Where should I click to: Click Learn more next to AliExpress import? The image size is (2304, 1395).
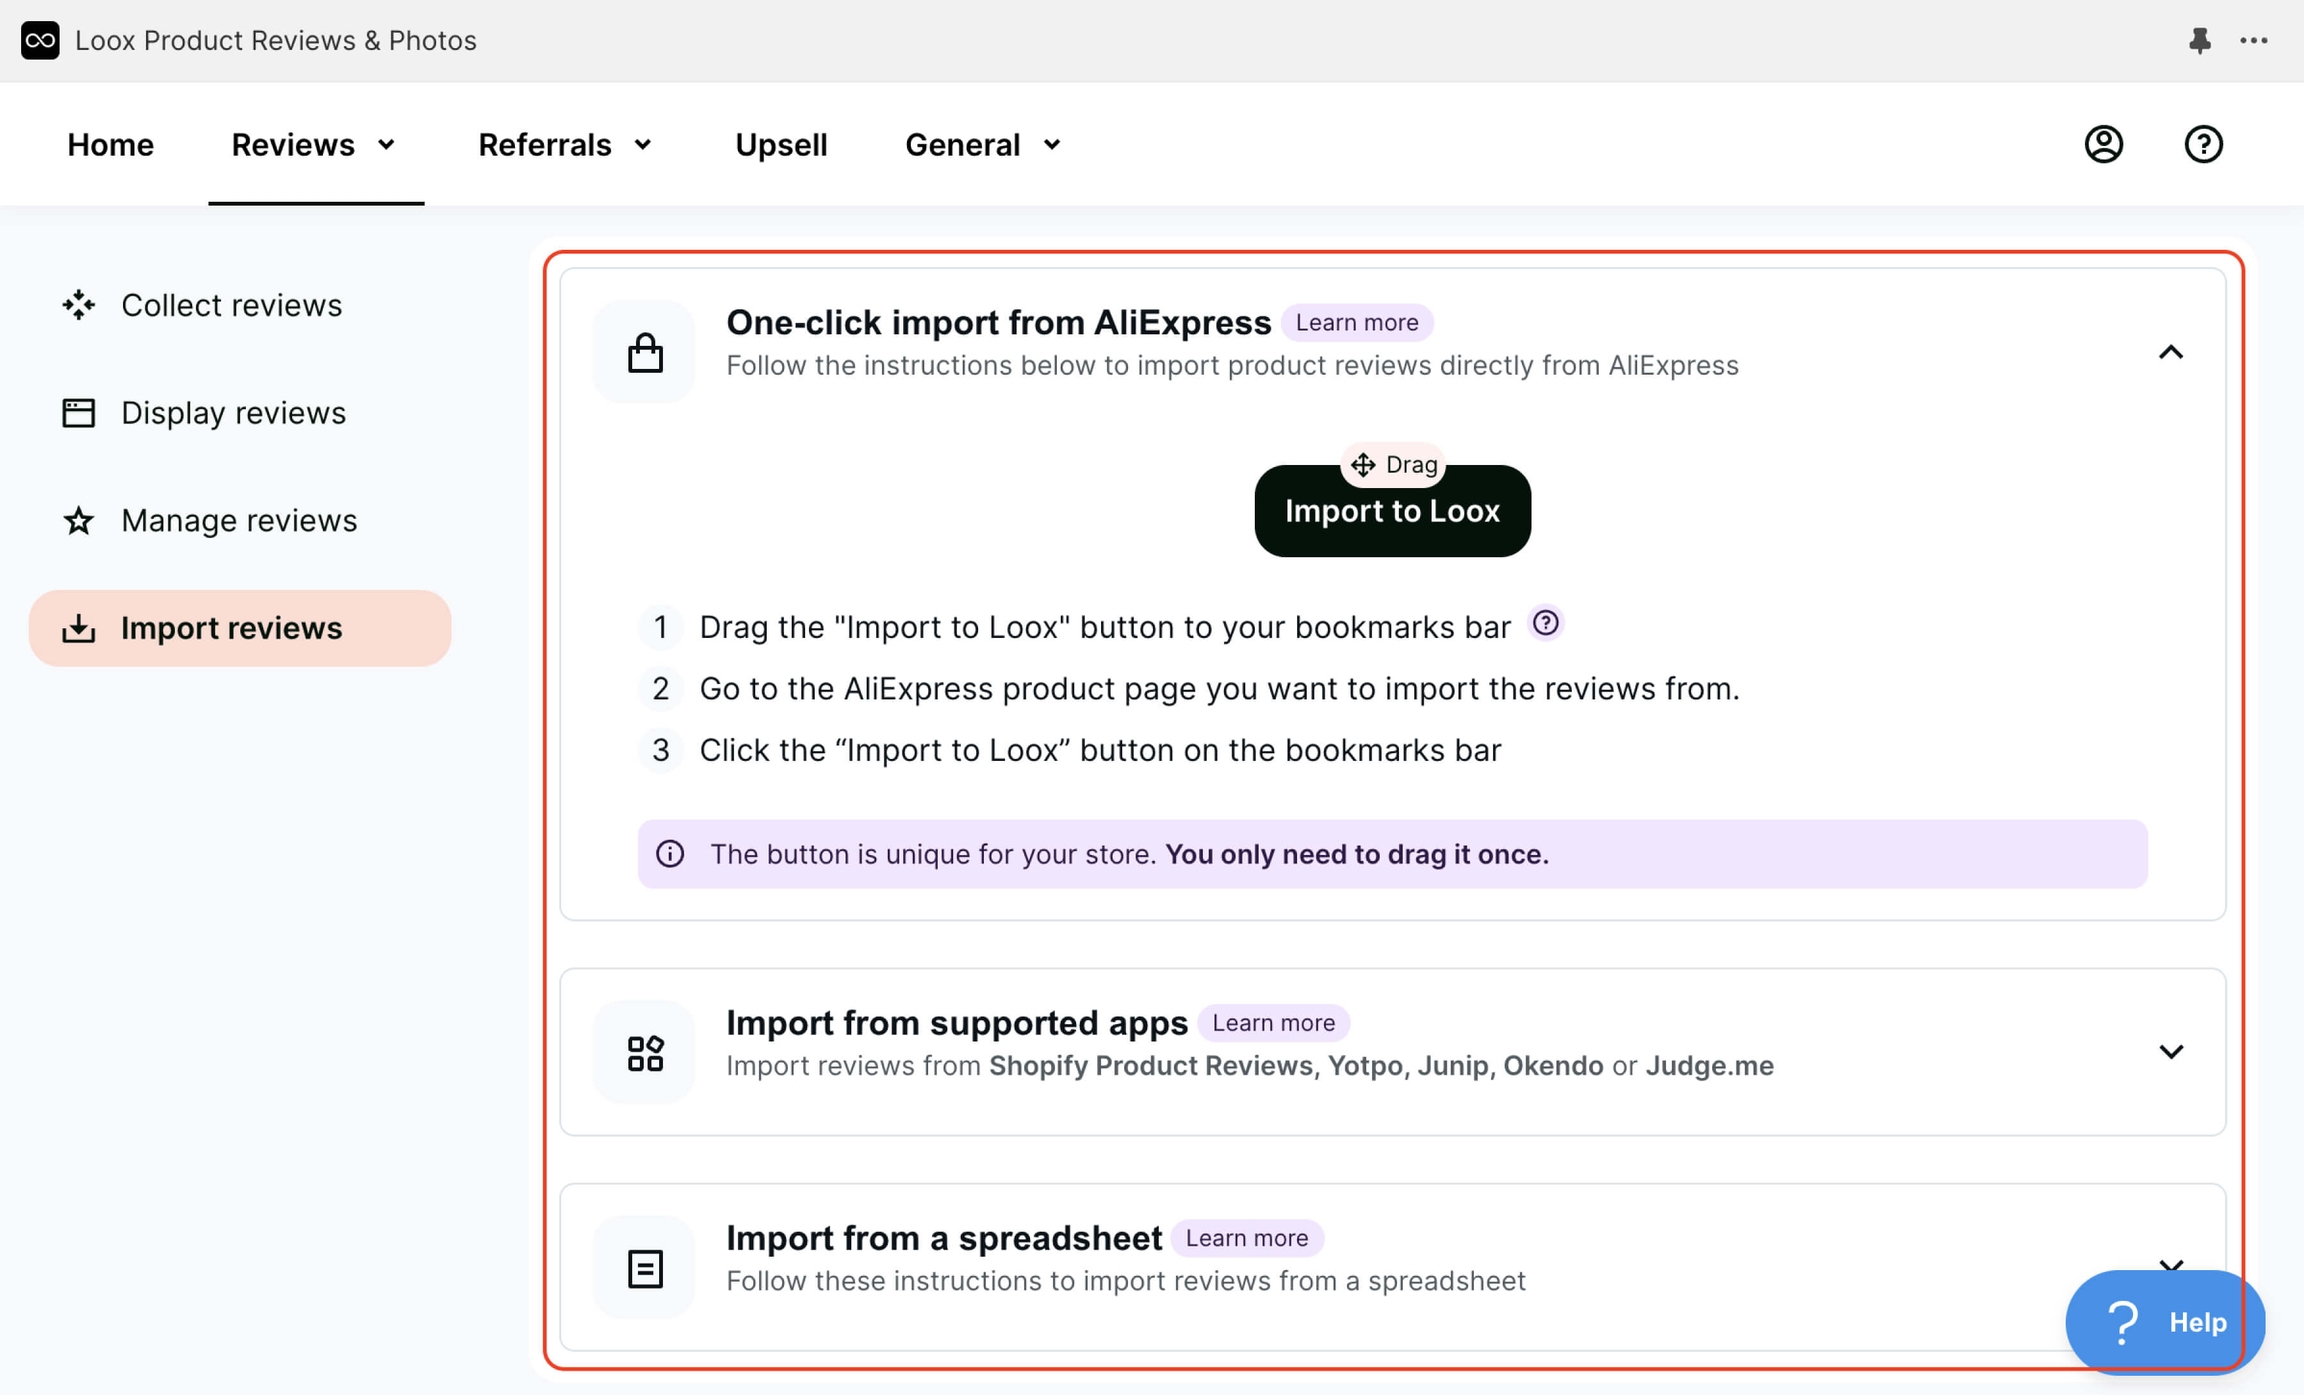pos(1356,321)
